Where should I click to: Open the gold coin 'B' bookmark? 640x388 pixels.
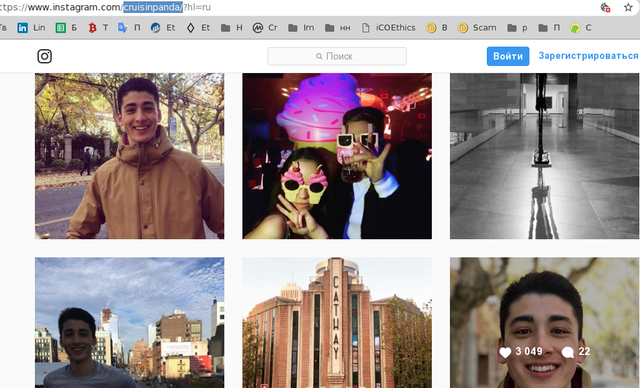tap(437, 28)
